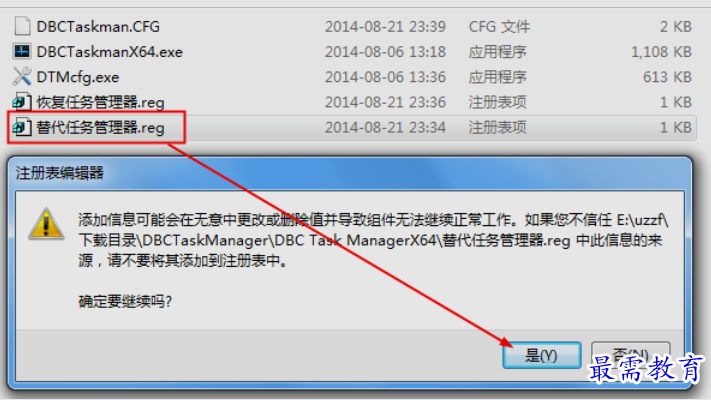This screenshot has height=400, width=711.
Task: Select the DBCTaskman.CFG file name
Action: [98, 27]
